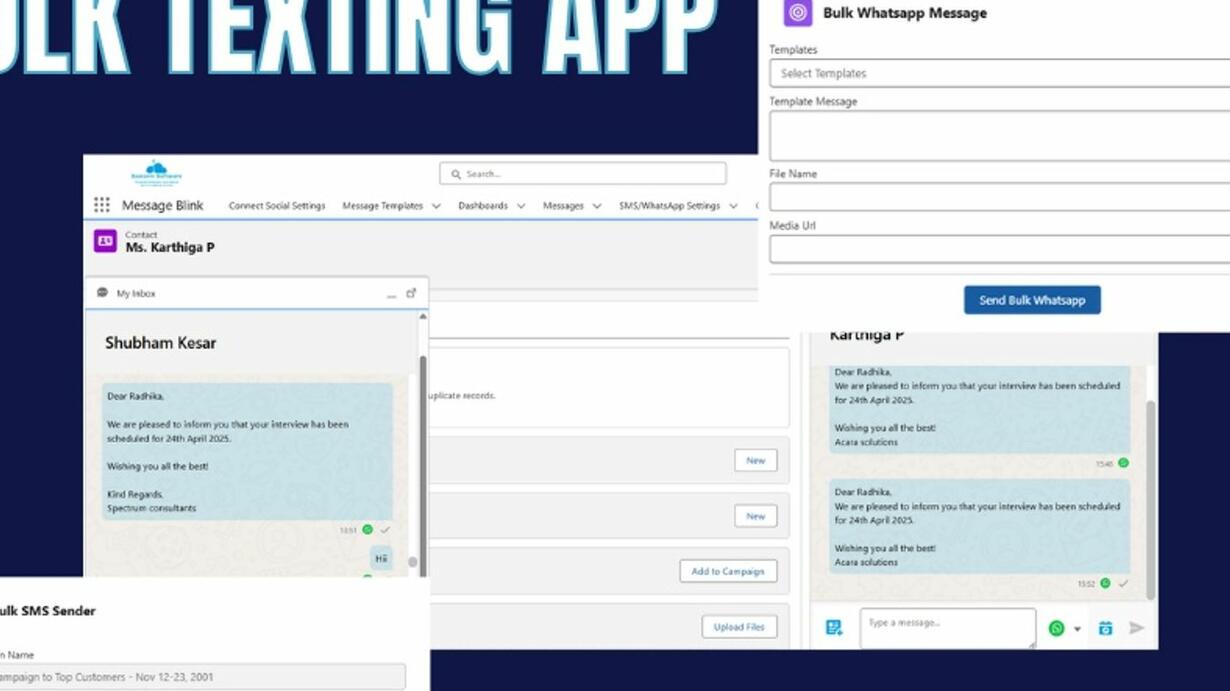Viewport: 1230px width, 691px height.
Task: Open the SMS/WhatsApp Settings tab
Action: tap(669, 206)
